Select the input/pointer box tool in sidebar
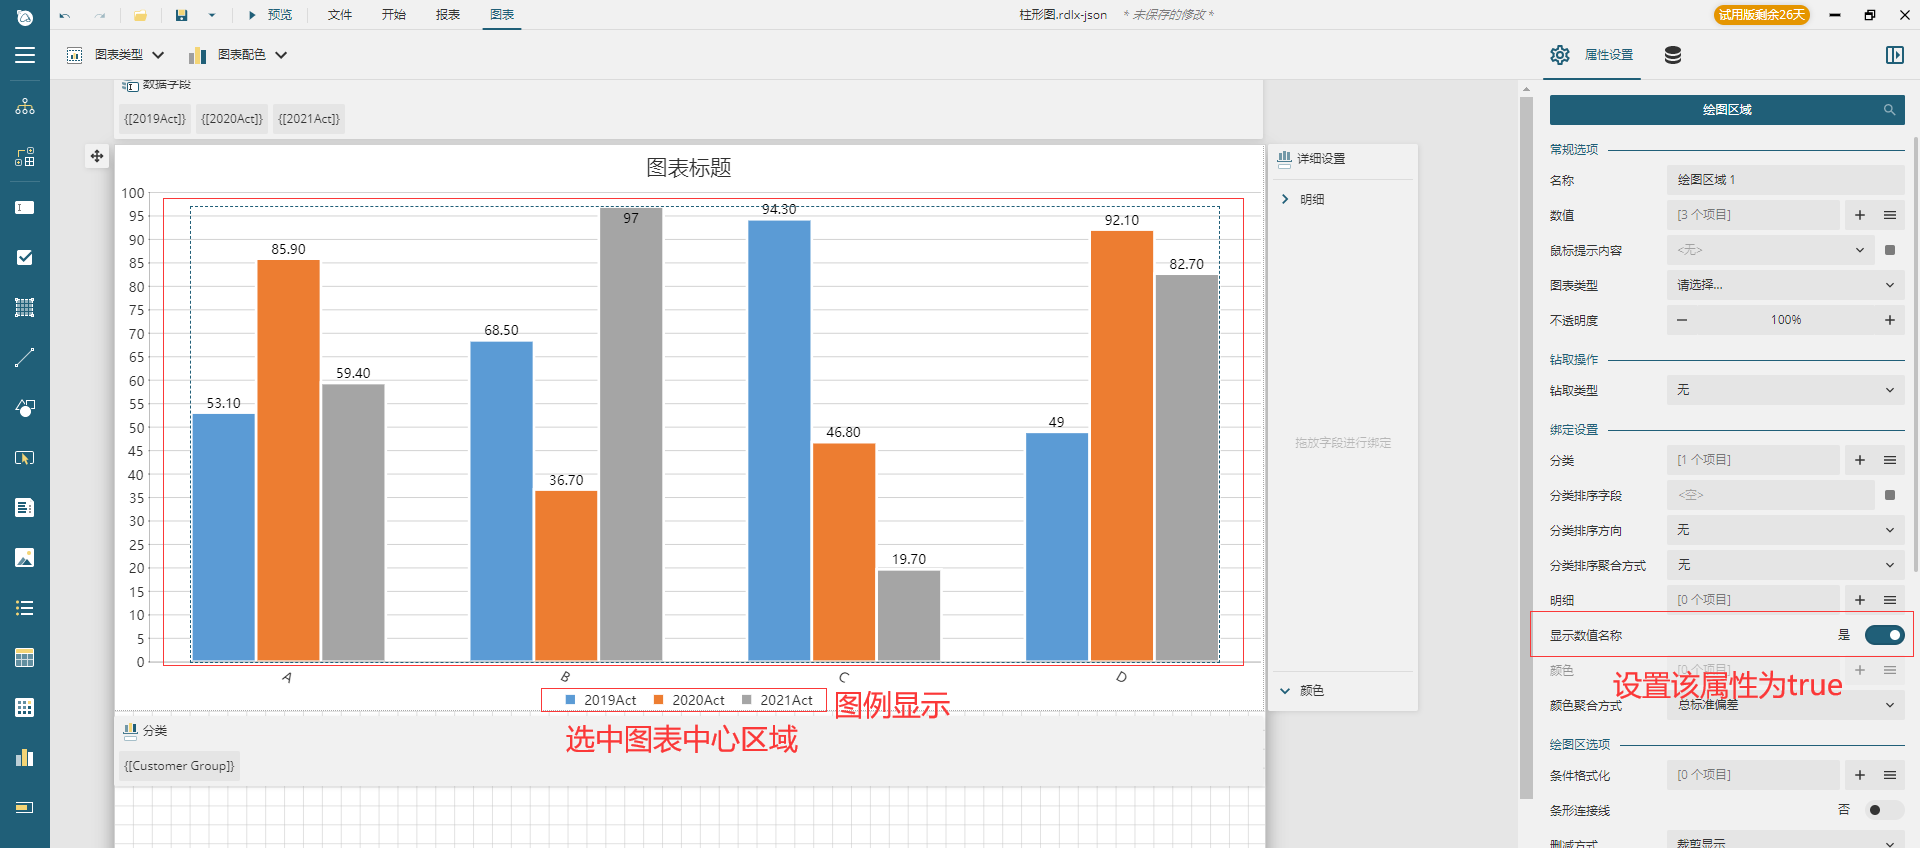Image resolution: width=1920 pixels, height=848 pixels. (25, 457)
